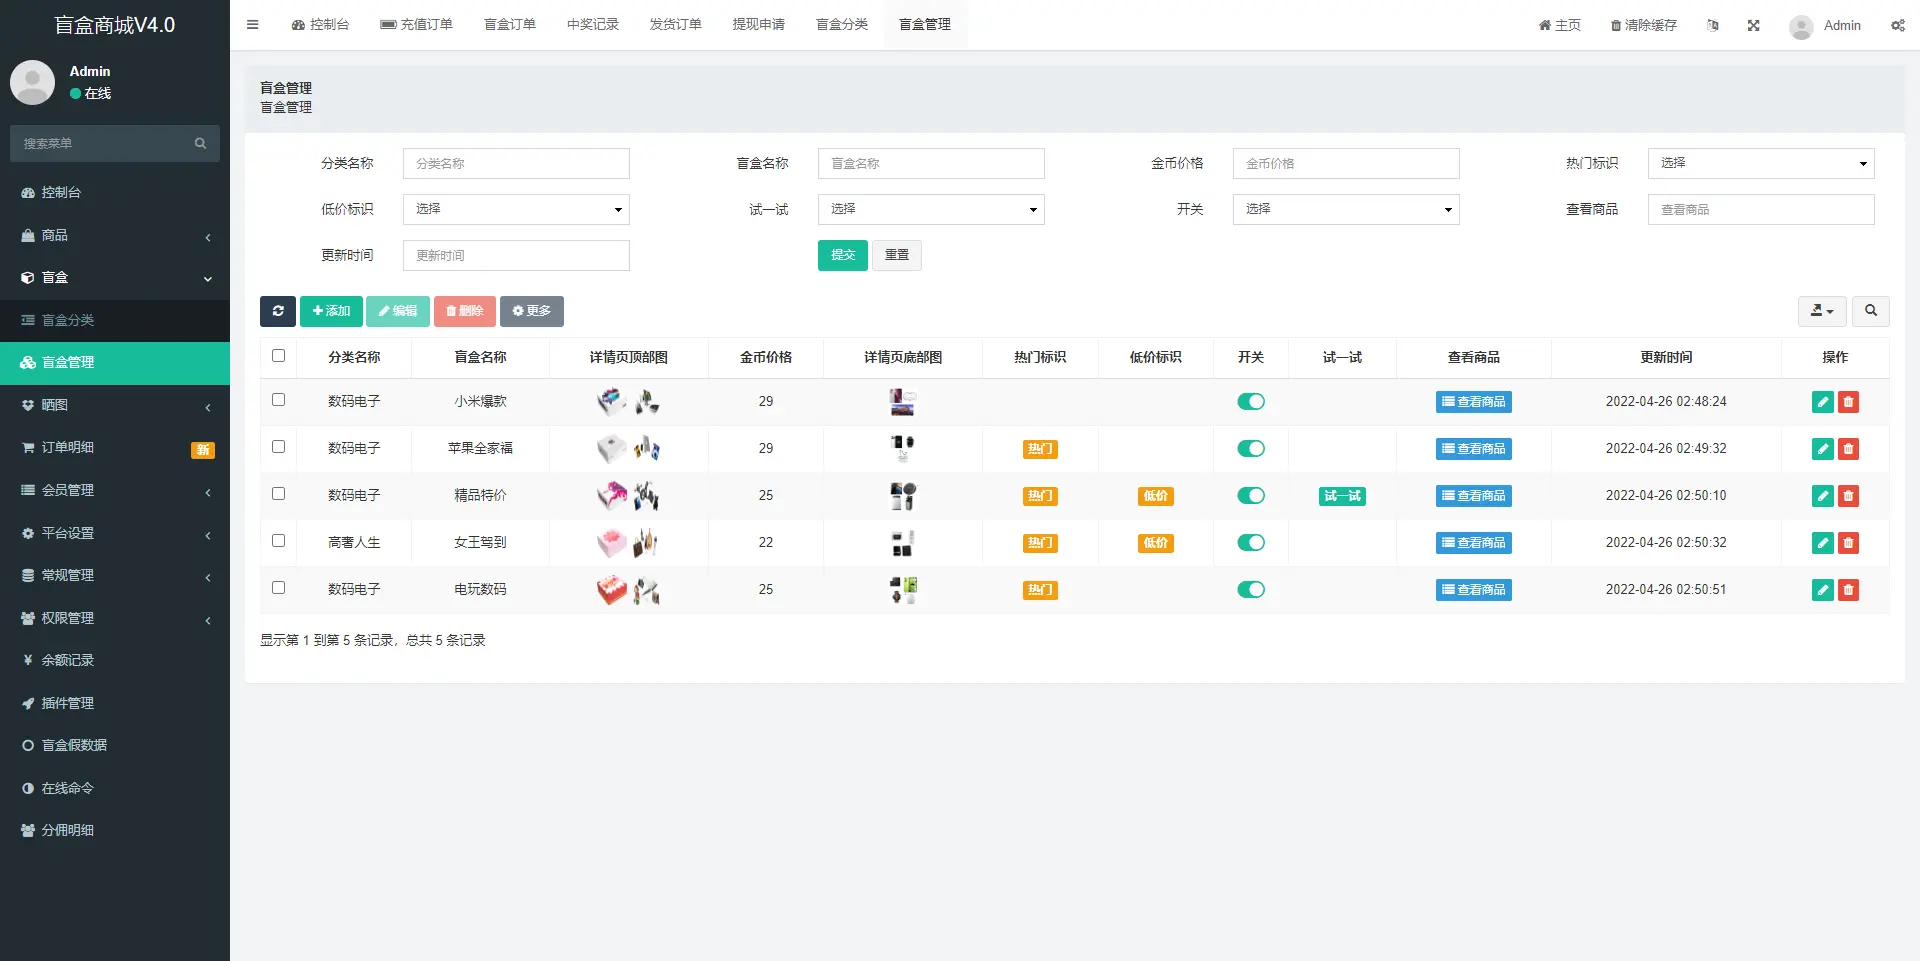Open the export dropdown icon above the table
This screenshot has width=1920, height=961.
1821,311
